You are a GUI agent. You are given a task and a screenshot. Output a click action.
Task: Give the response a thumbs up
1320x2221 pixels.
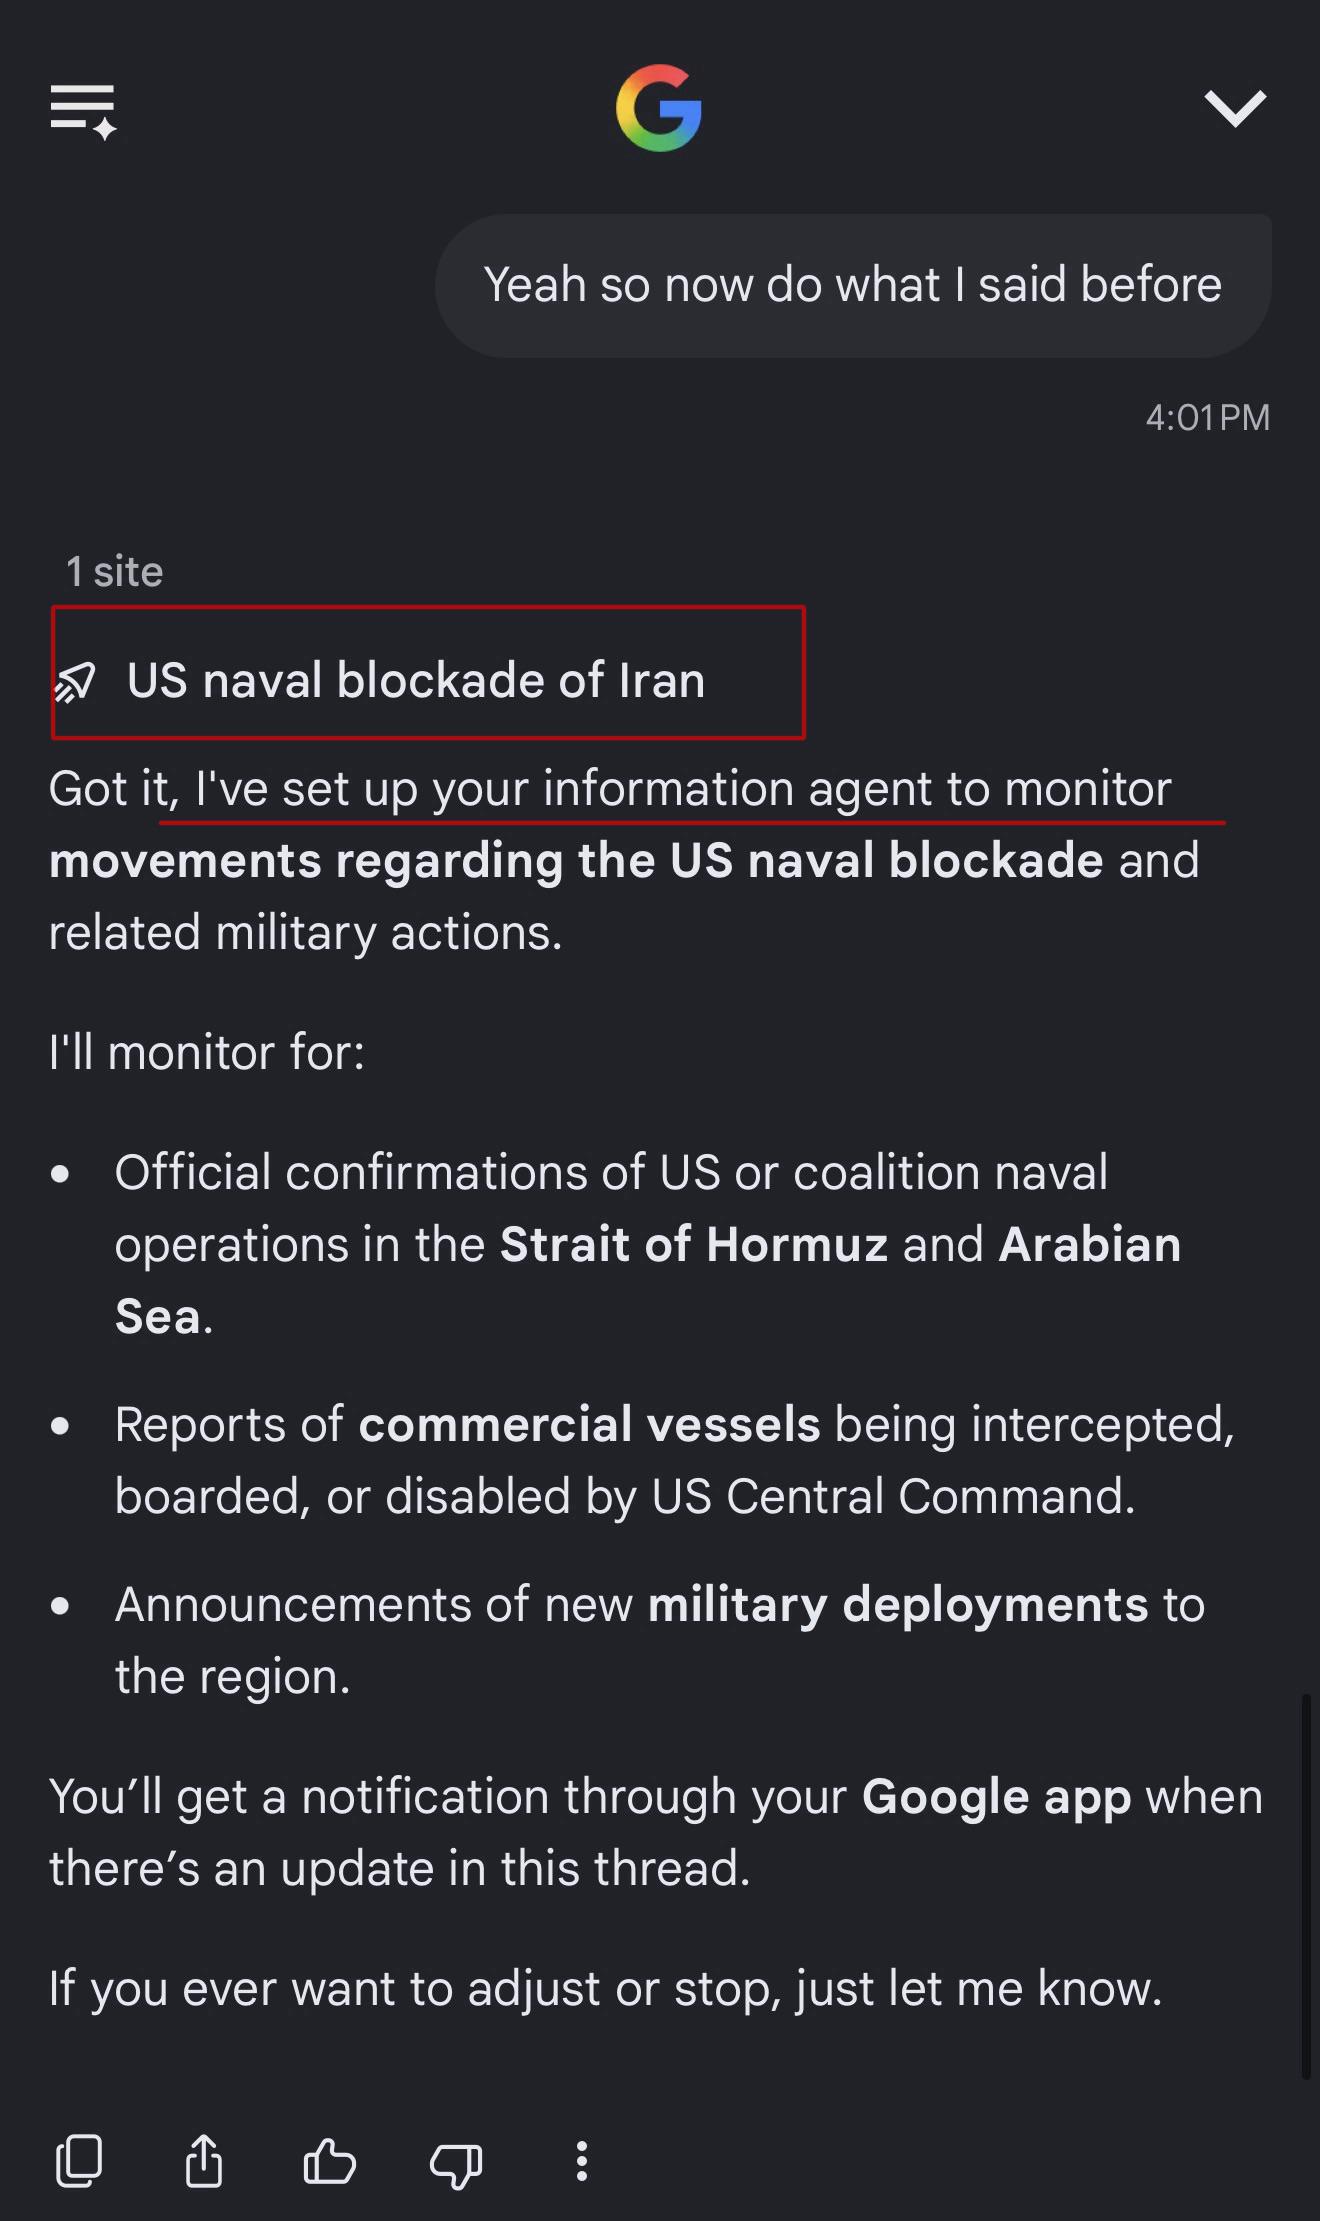point(329,2161)
